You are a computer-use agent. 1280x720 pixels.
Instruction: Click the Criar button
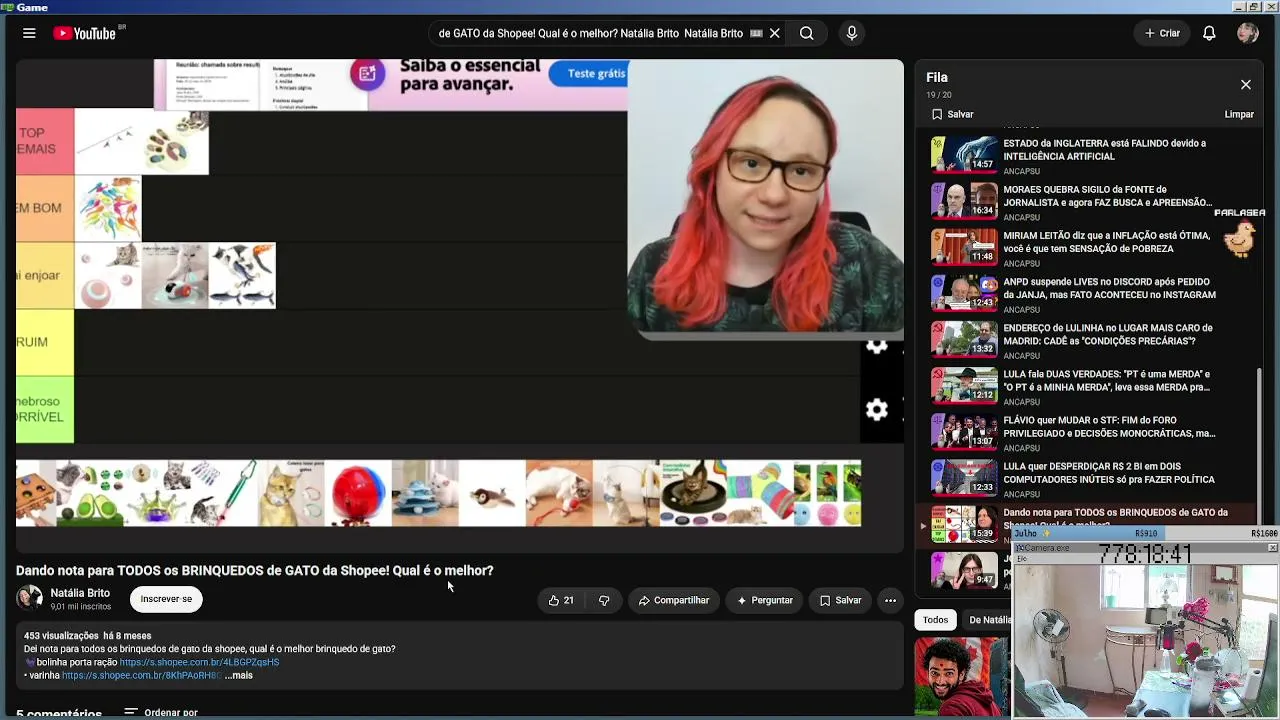pyautogui.click(x=1163, y=33)
